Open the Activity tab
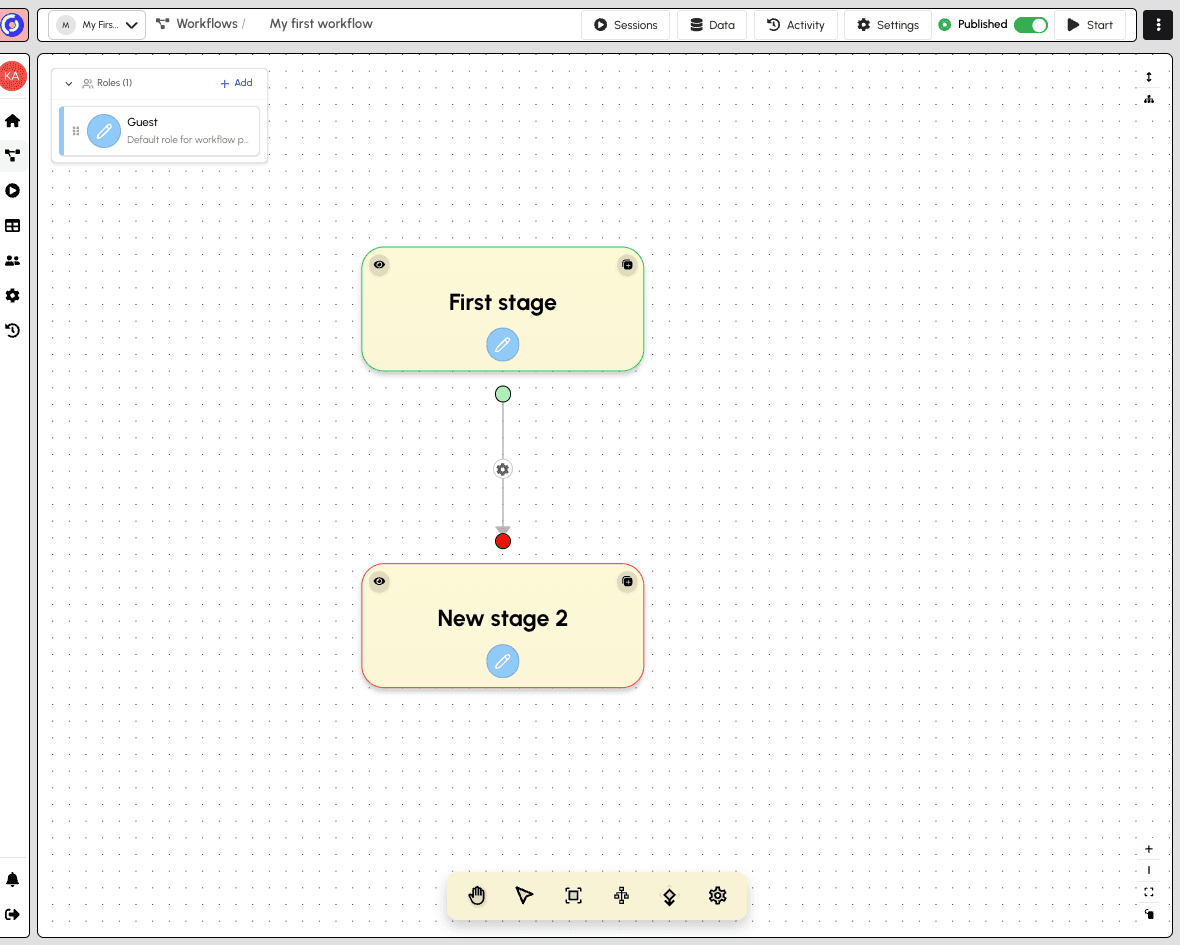The height and width of the screenshot is (945, 1193). [795, 24]
